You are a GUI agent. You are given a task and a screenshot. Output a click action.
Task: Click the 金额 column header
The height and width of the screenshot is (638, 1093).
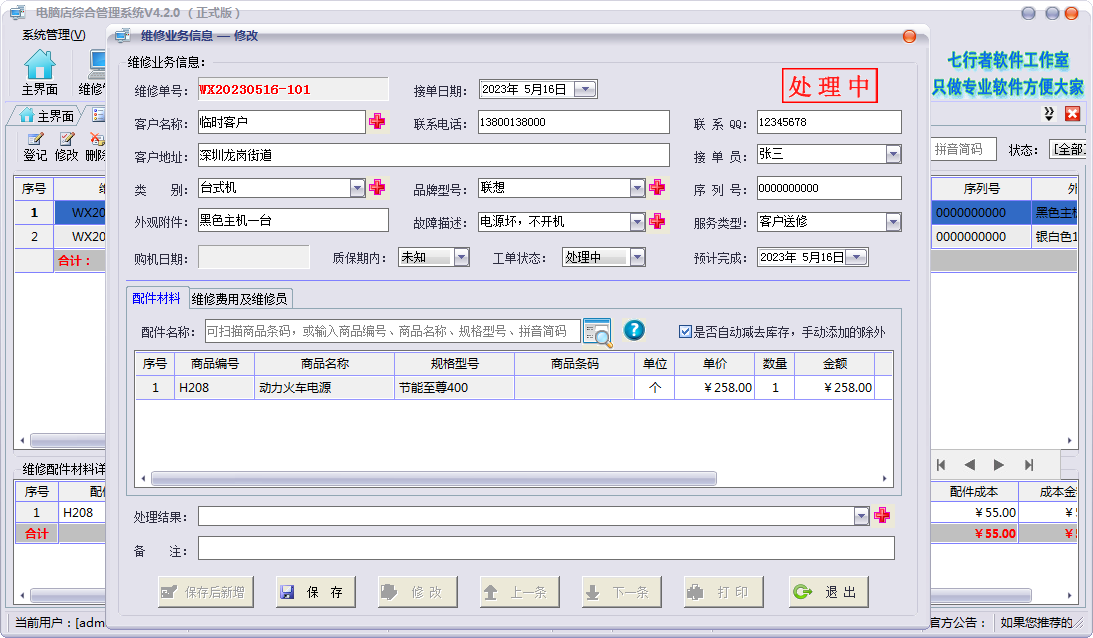(x=835, y=363)
